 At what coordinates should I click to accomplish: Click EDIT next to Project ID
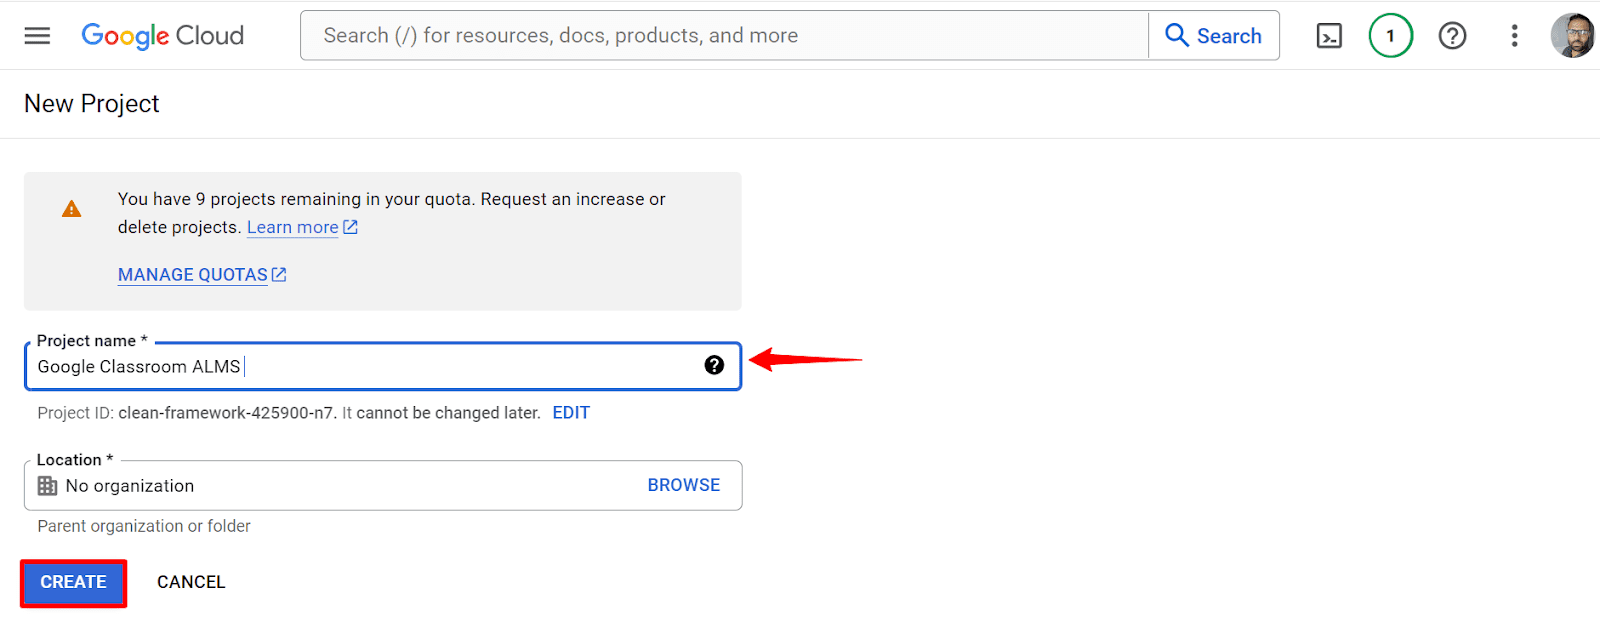571,413
